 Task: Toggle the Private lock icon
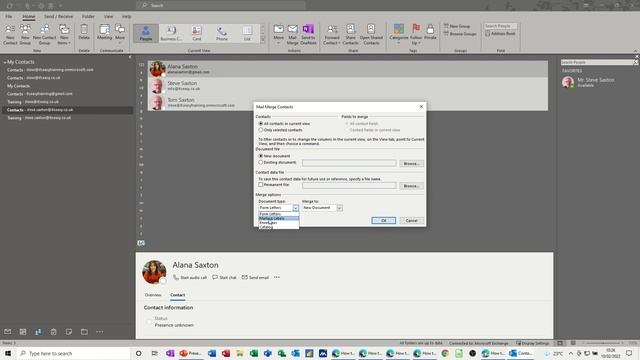pos(430,33)
